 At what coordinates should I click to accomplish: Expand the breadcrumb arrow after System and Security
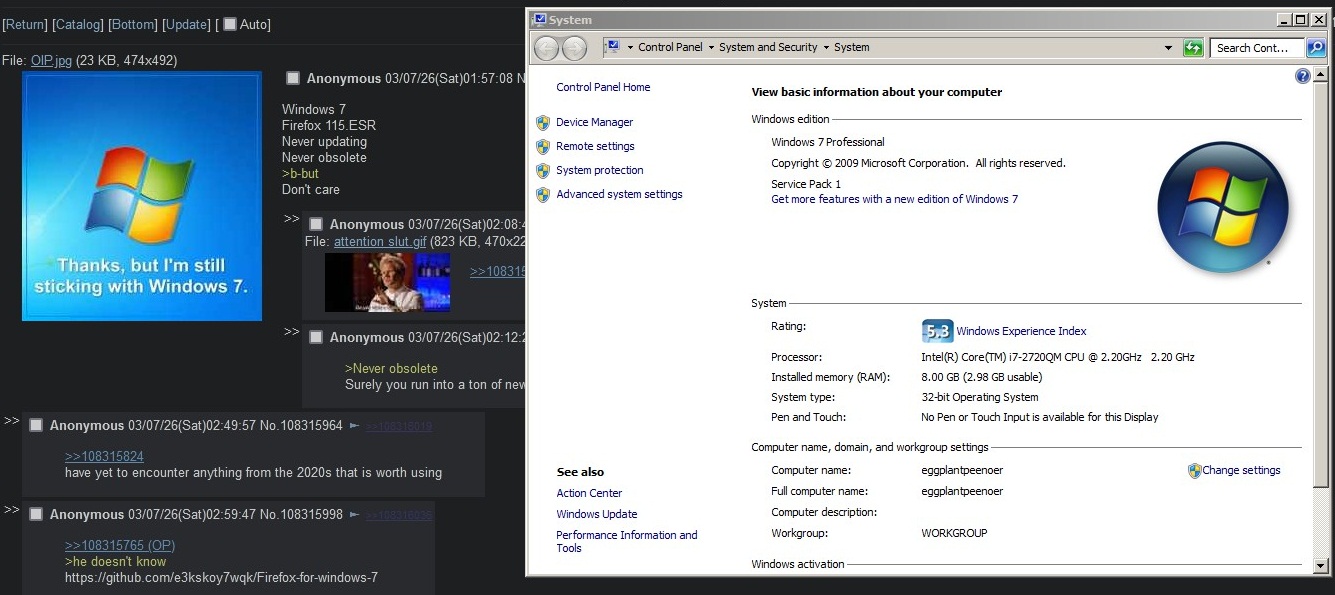pos(826,48)
